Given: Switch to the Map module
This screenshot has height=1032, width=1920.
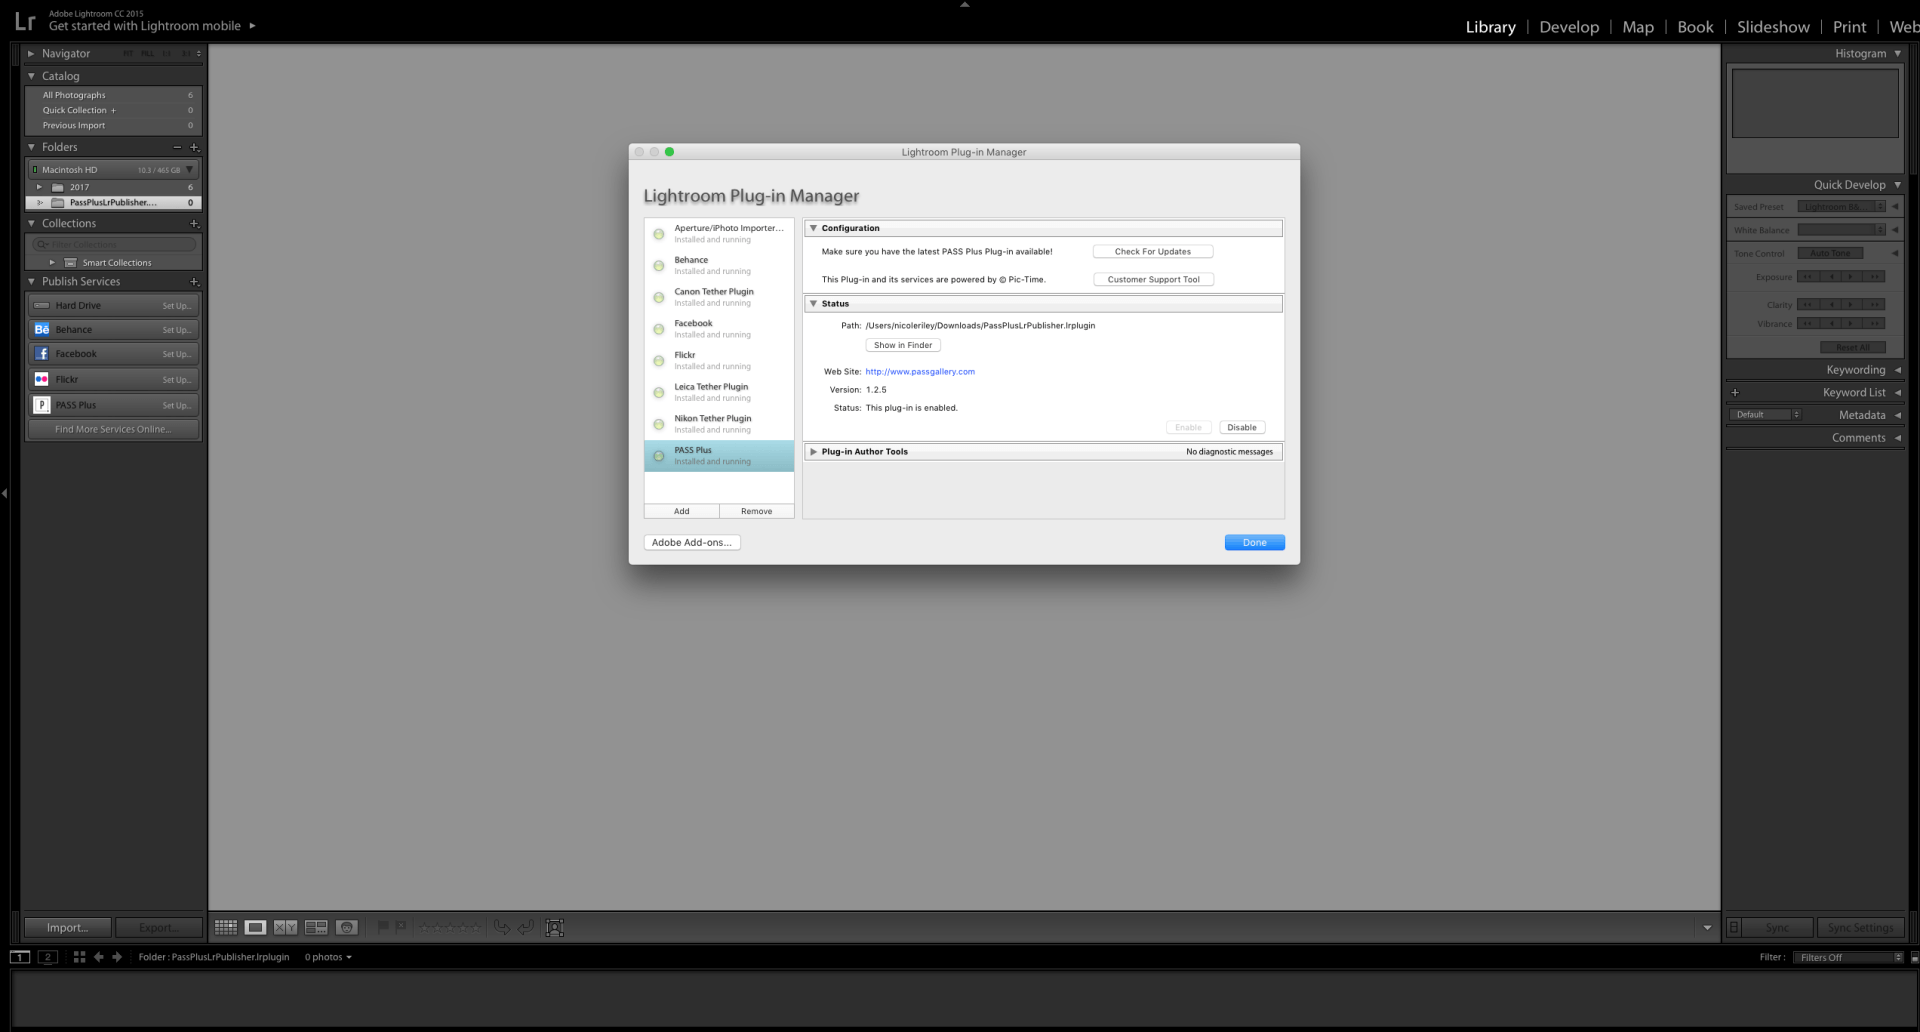Looking at the screenshot, I should 1638,27.
